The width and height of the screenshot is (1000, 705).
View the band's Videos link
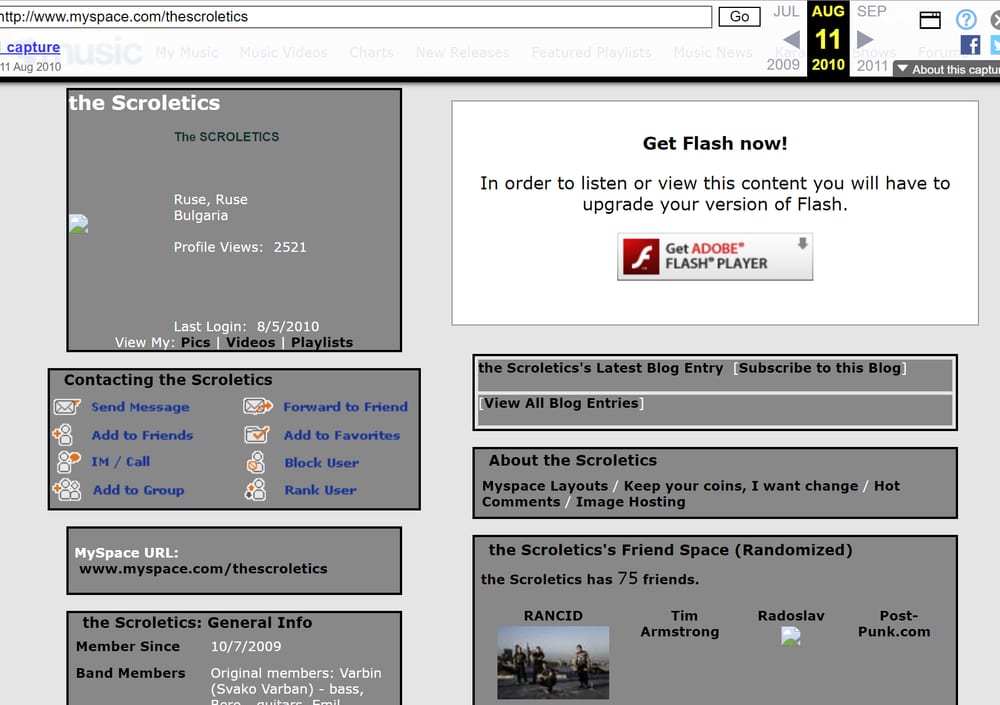click(x=251, y=342)
